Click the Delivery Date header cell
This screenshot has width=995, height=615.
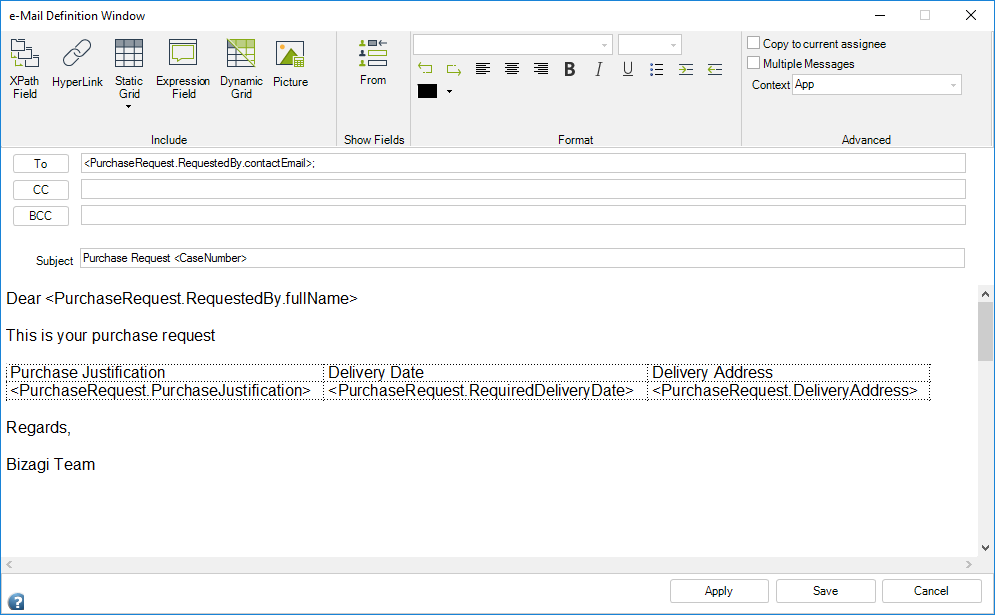tap(485, 373)
